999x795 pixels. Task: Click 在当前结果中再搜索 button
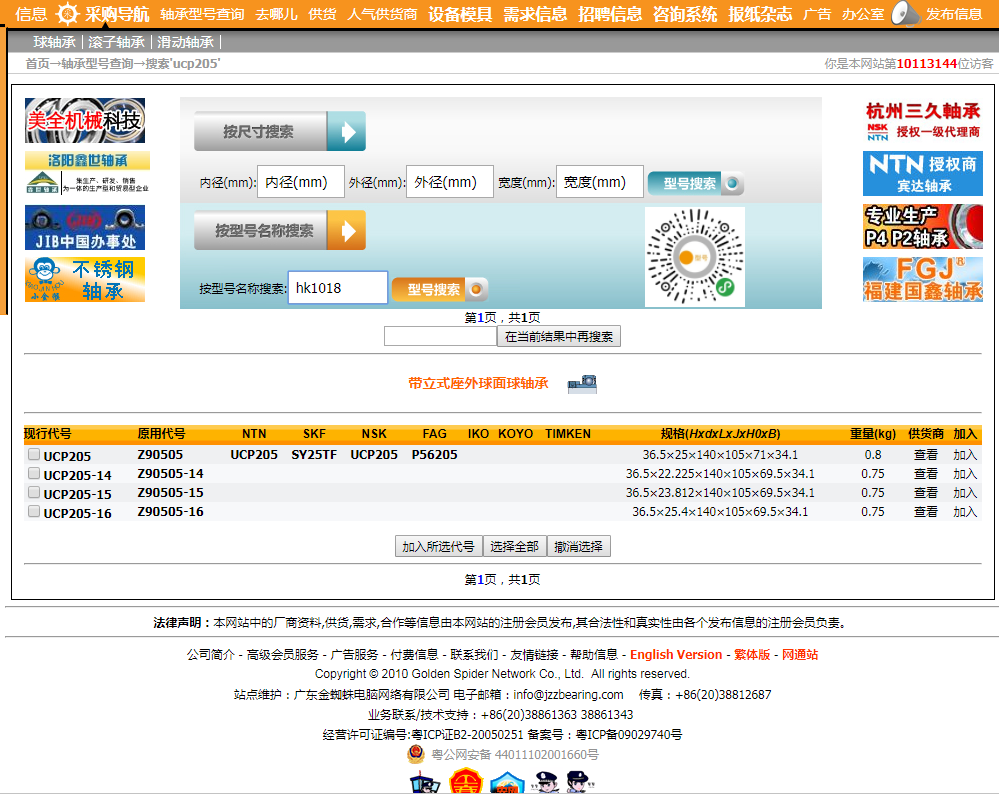coord(559,336)
